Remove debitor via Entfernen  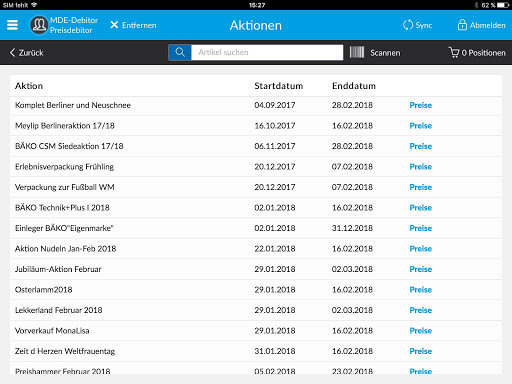pyautogui.click(x=133, y=25)
